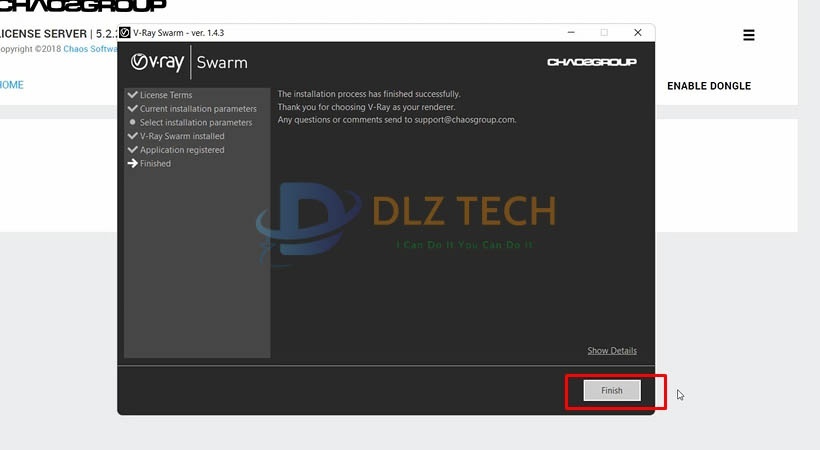Select the Current installation parameters step

[x=198, y=109]
